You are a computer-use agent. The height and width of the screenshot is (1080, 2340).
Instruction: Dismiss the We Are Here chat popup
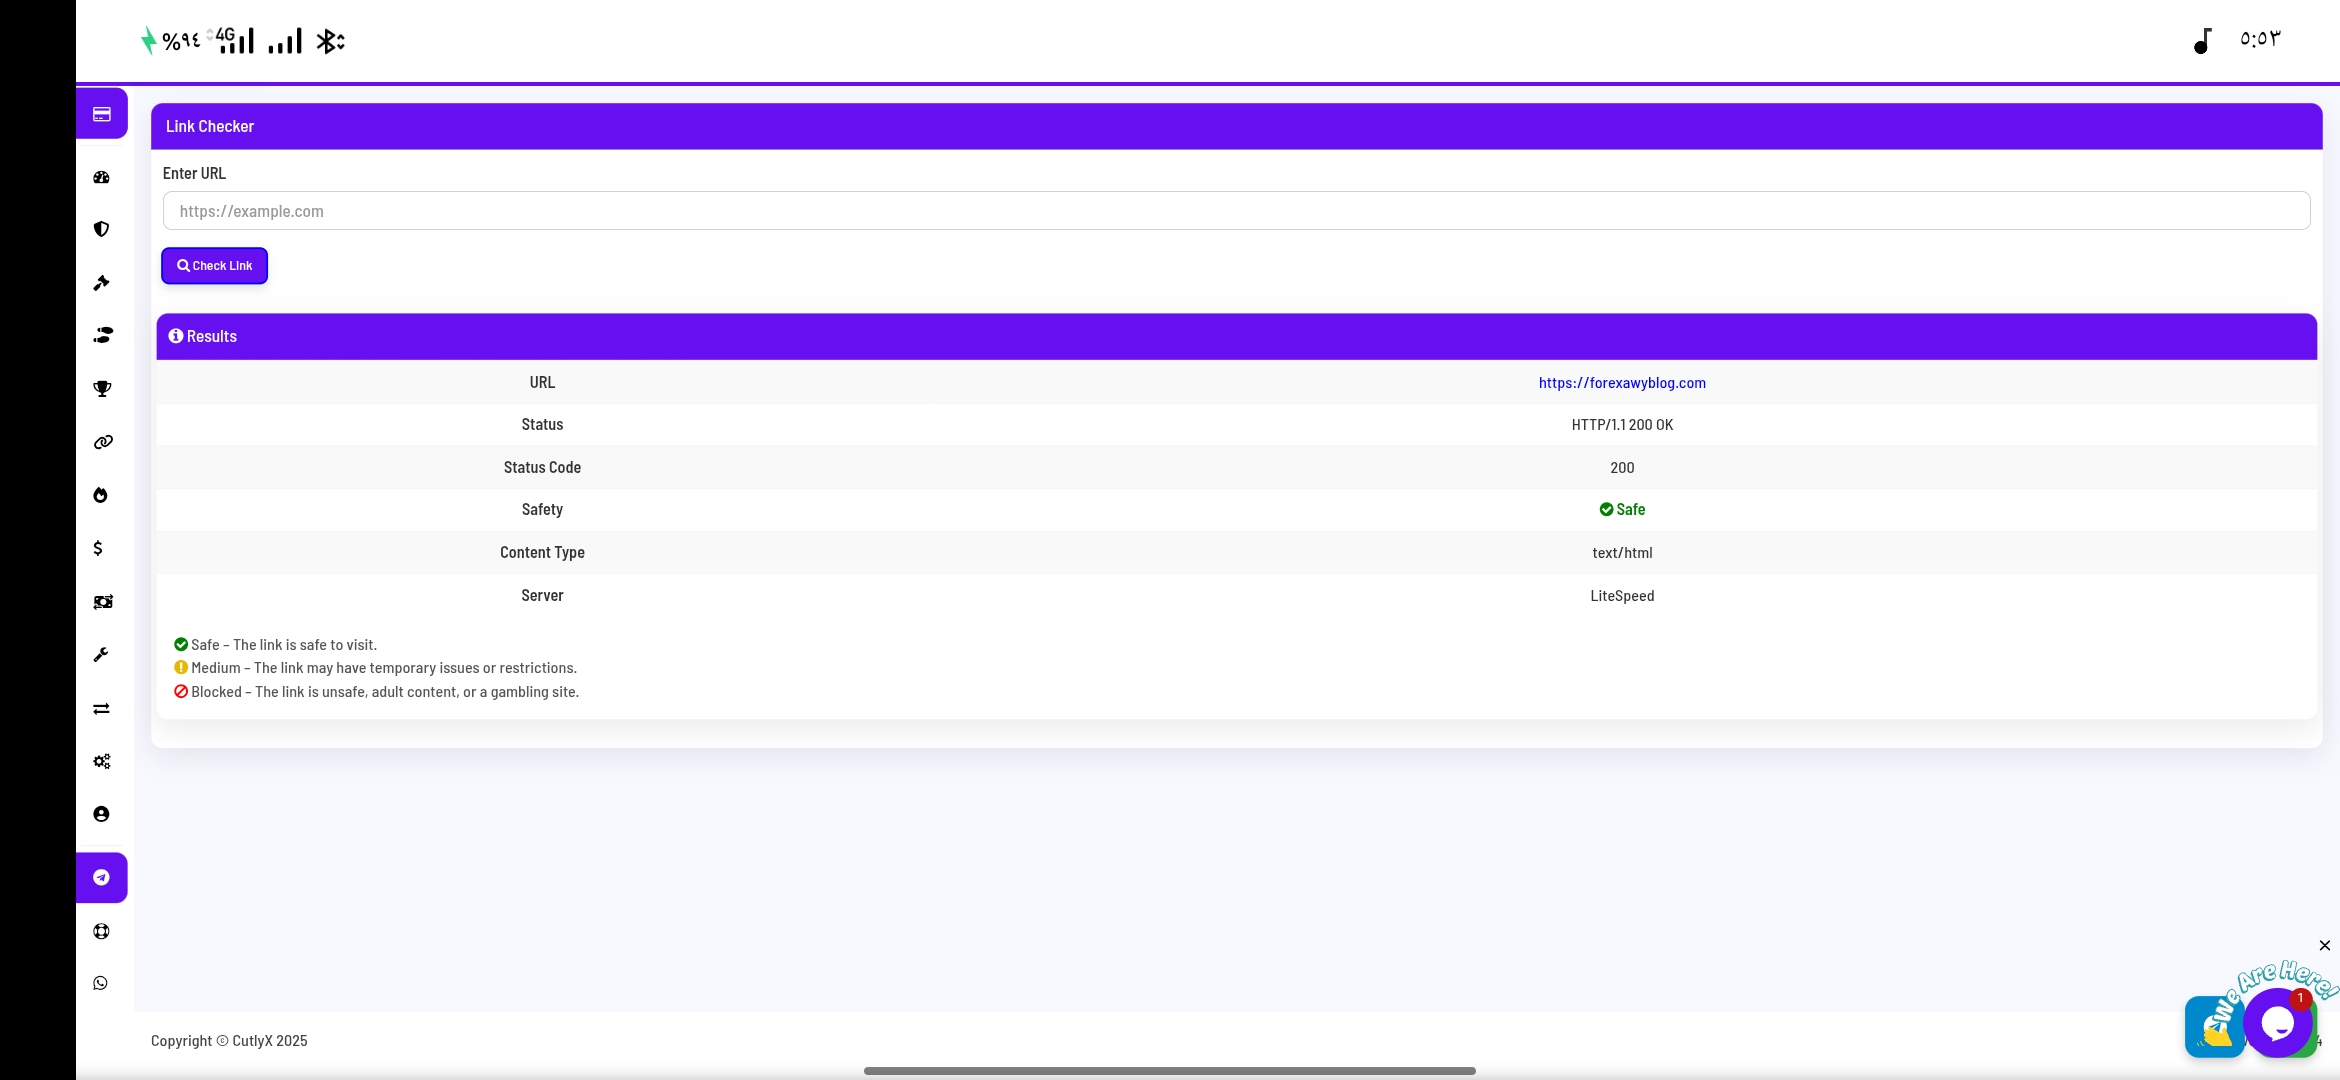tap(2324, 945)
